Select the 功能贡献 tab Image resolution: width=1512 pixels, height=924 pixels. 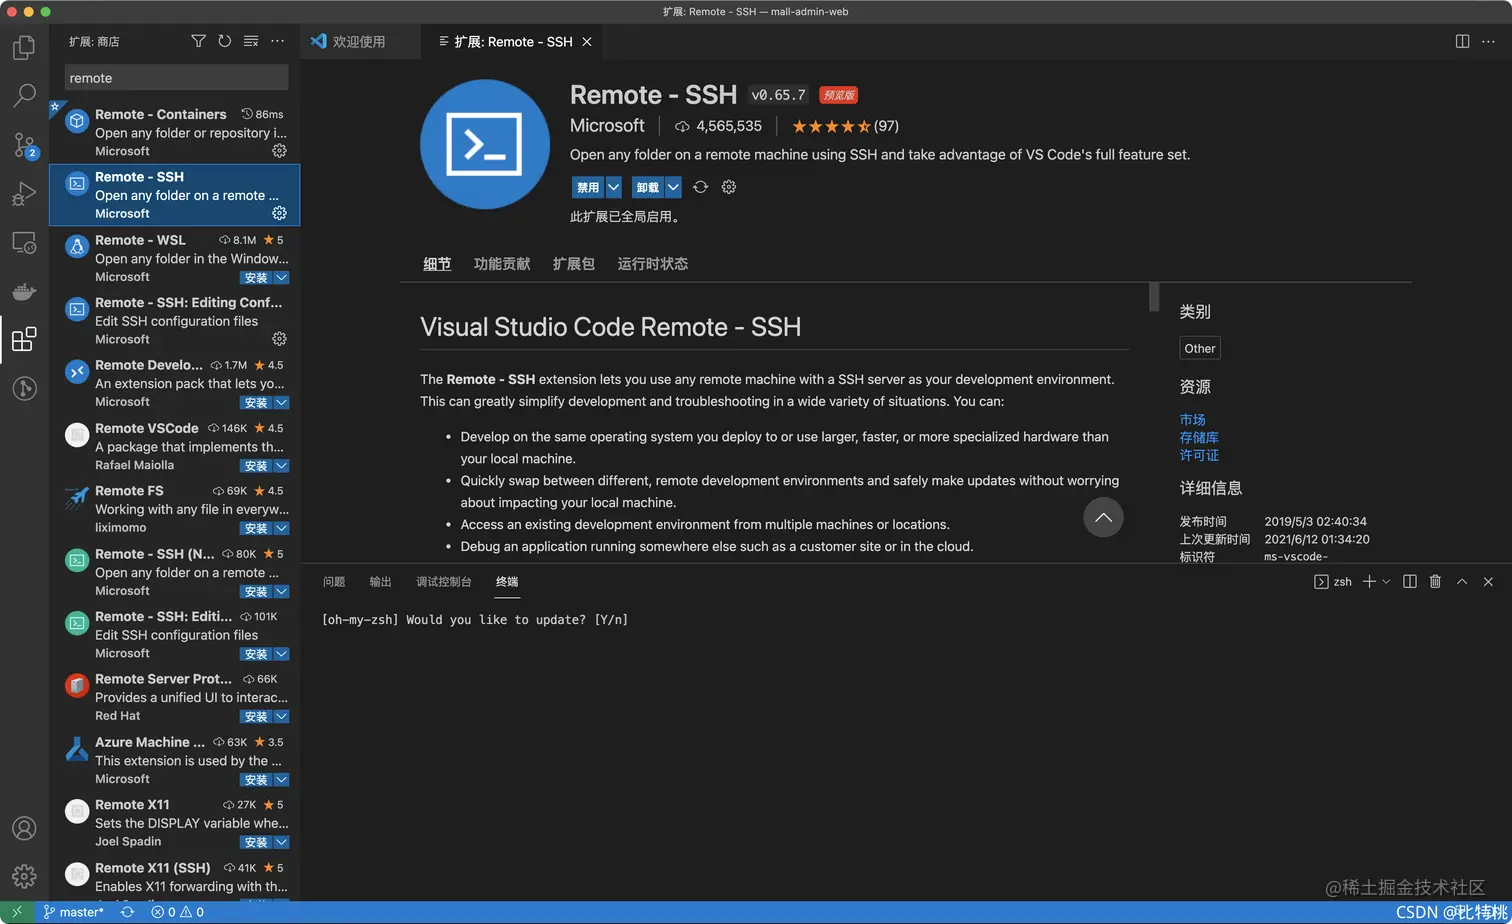tap(502, 264)
